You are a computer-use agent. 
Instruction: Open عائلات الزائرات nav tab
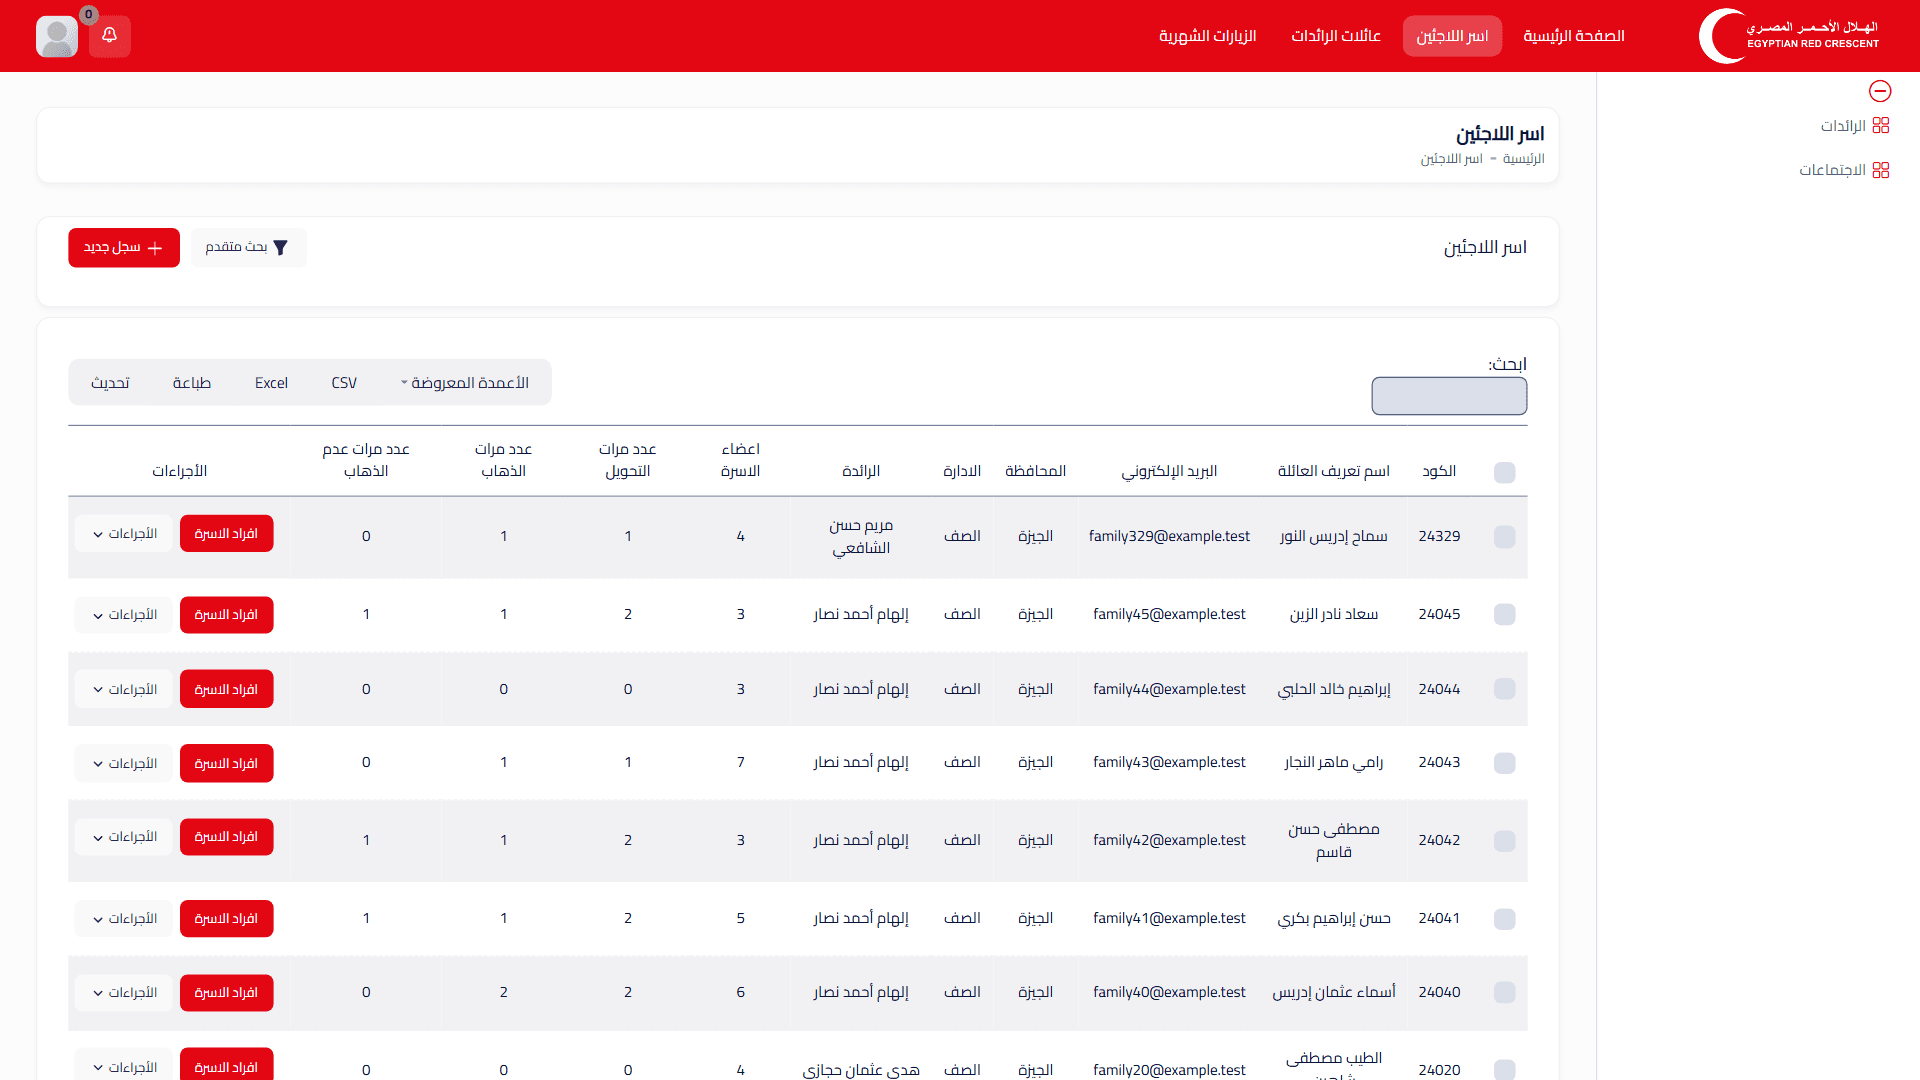tap(1336, 36)
